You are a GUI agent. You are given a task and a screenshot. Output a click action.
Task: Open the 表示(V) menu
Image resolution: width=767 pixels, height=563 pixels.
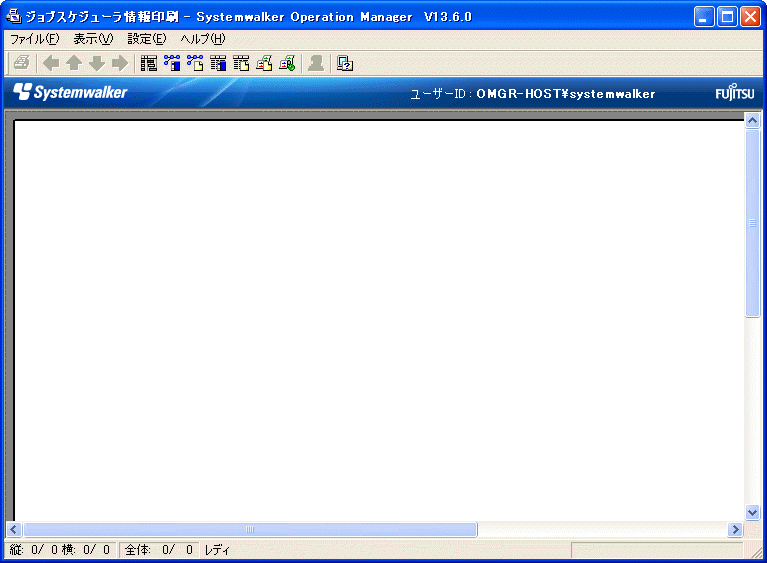[93, 39]
